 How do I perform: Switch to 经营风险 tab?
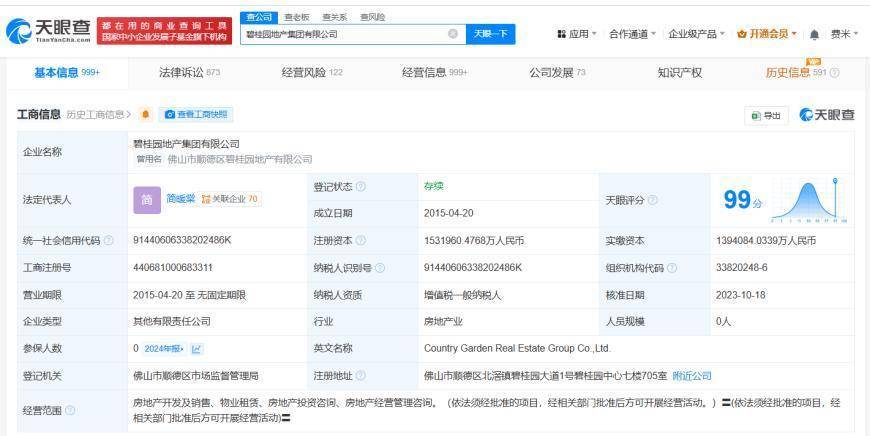[x=312, y=73]
